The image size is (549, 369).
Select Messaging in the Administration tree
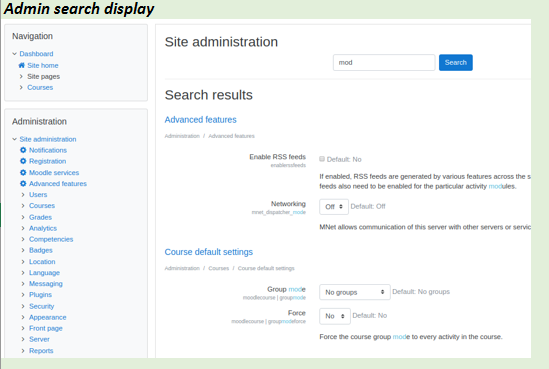pos(46,284)
